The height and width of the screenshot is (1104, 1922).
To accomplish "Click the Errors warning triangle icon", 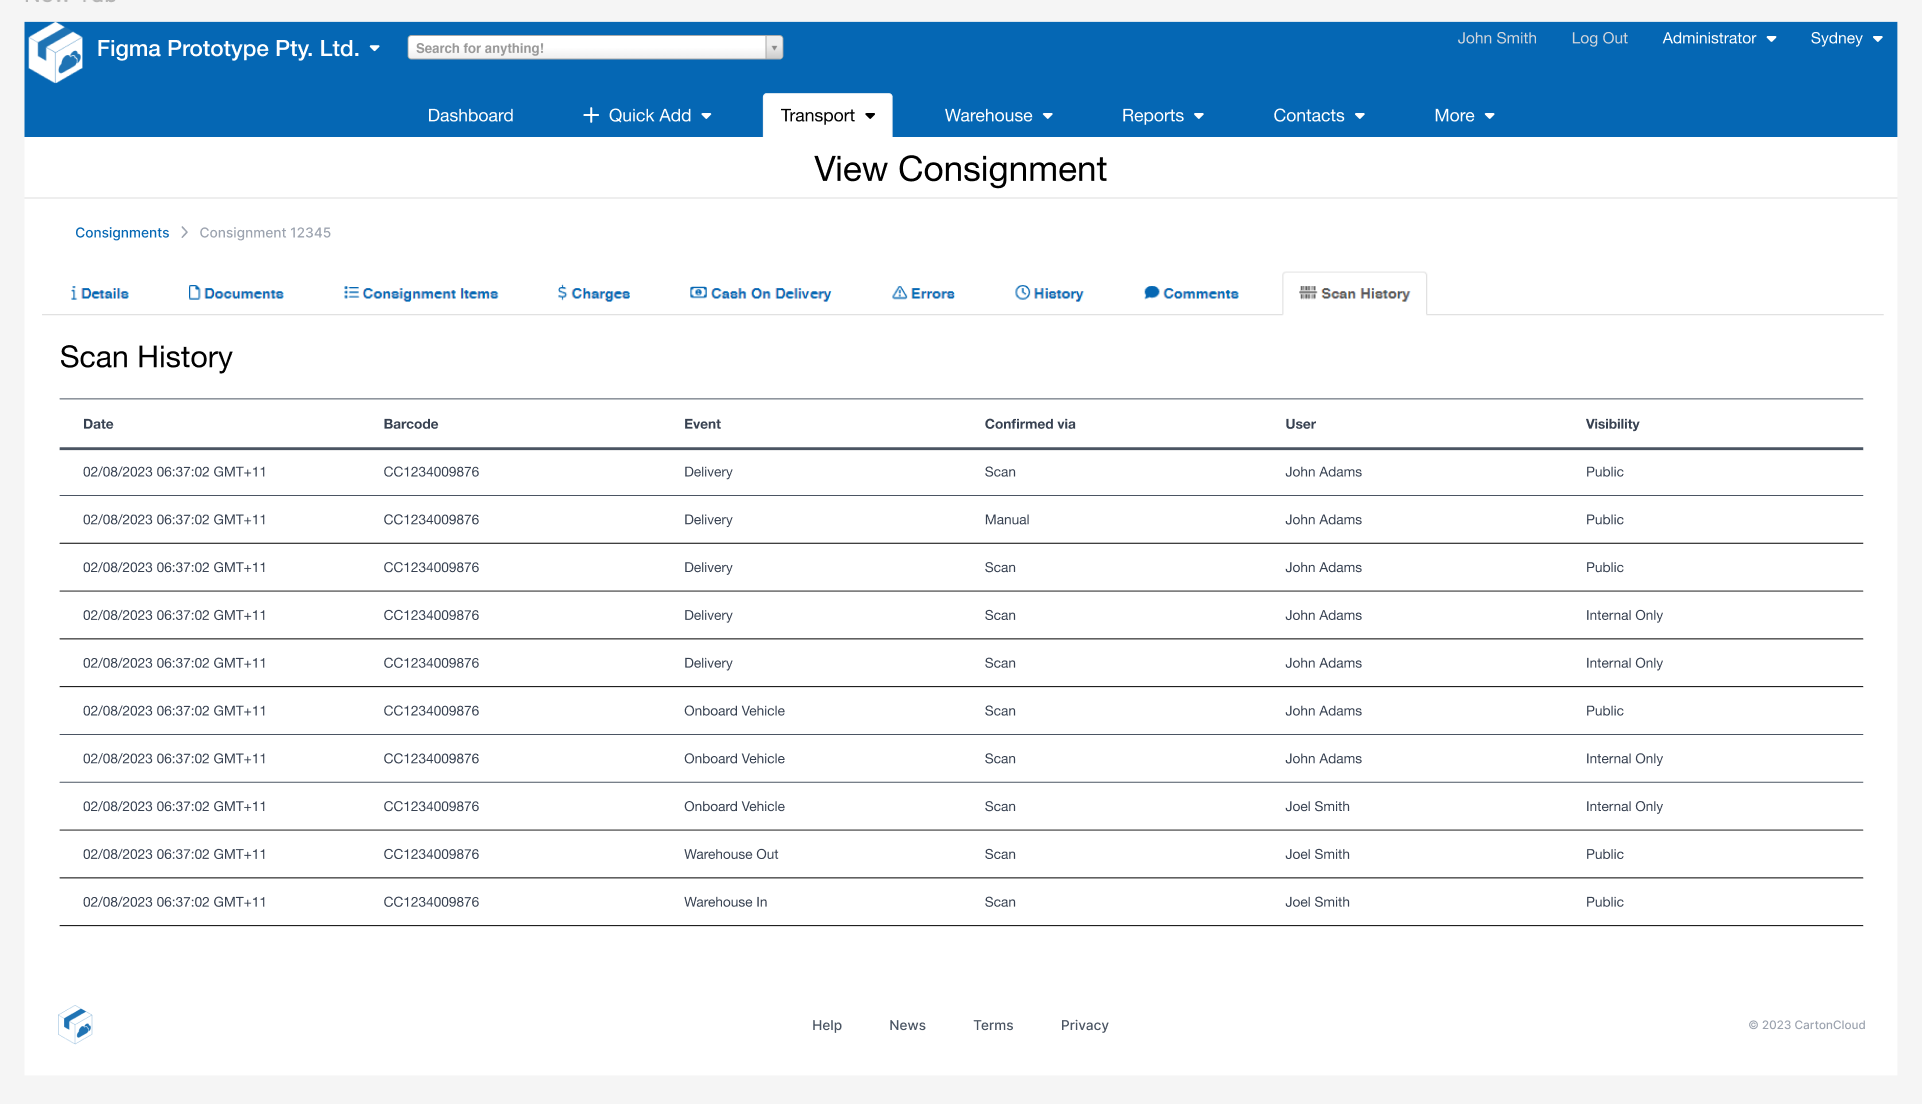I will pos(899,292).
